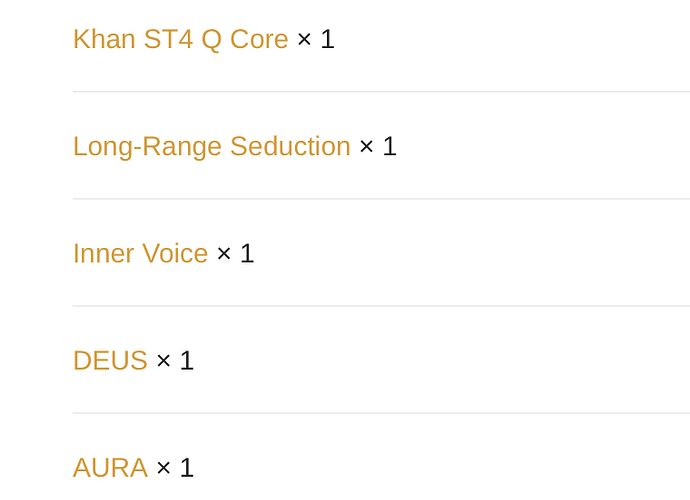Click the word Long-Range in the second link

147,146
